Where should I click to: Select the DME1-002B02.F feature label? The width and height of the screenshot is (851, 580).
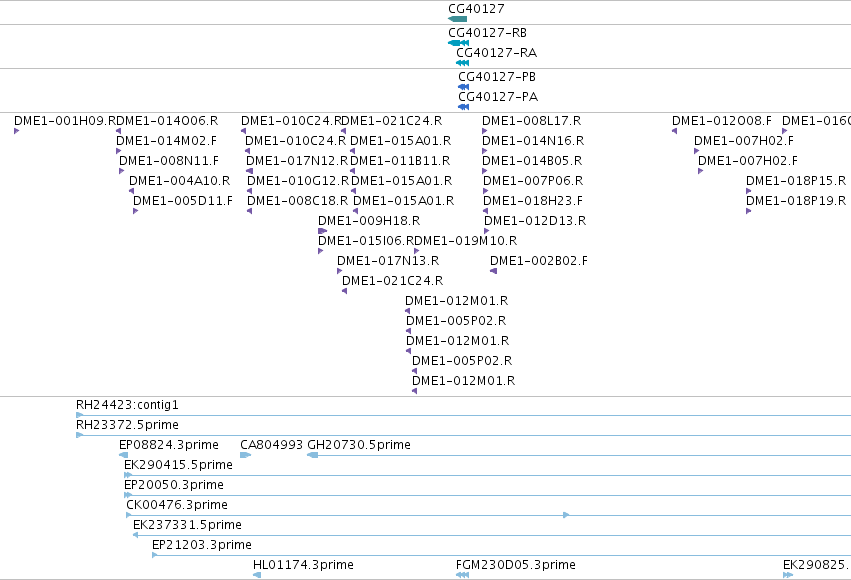click(539, 261)
